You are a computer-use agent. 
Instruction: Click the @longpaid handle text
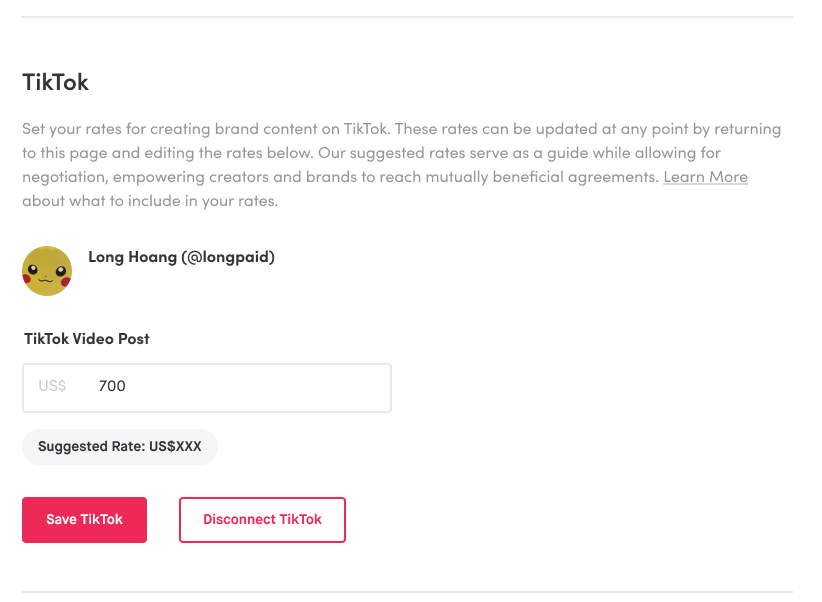click(x=228, y=257)
